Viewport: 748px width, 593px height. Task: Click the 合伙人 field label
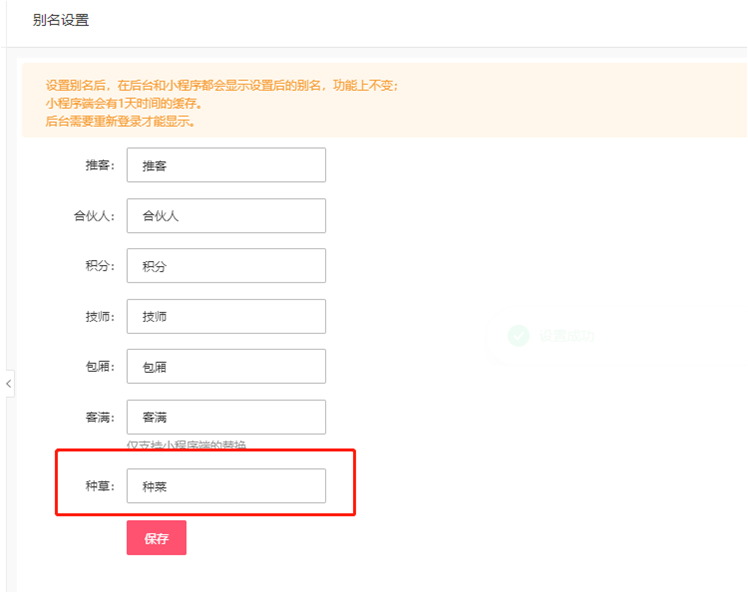click(94, 216)
